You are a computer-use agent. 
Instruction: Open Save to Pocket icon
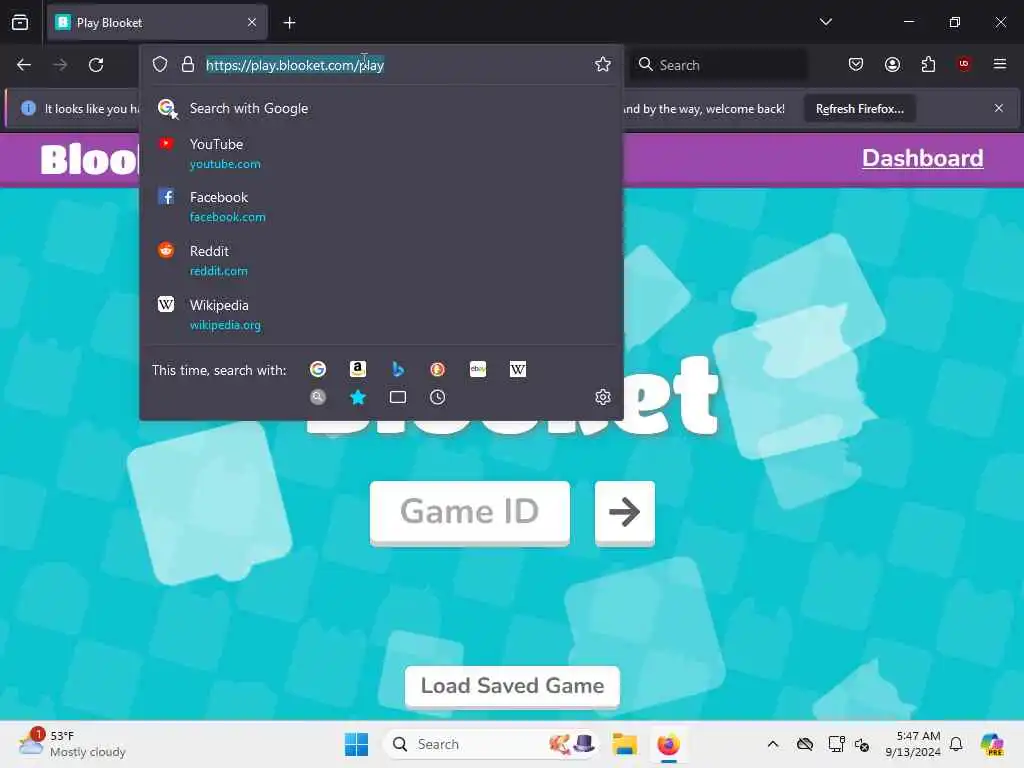pos(856,64)
